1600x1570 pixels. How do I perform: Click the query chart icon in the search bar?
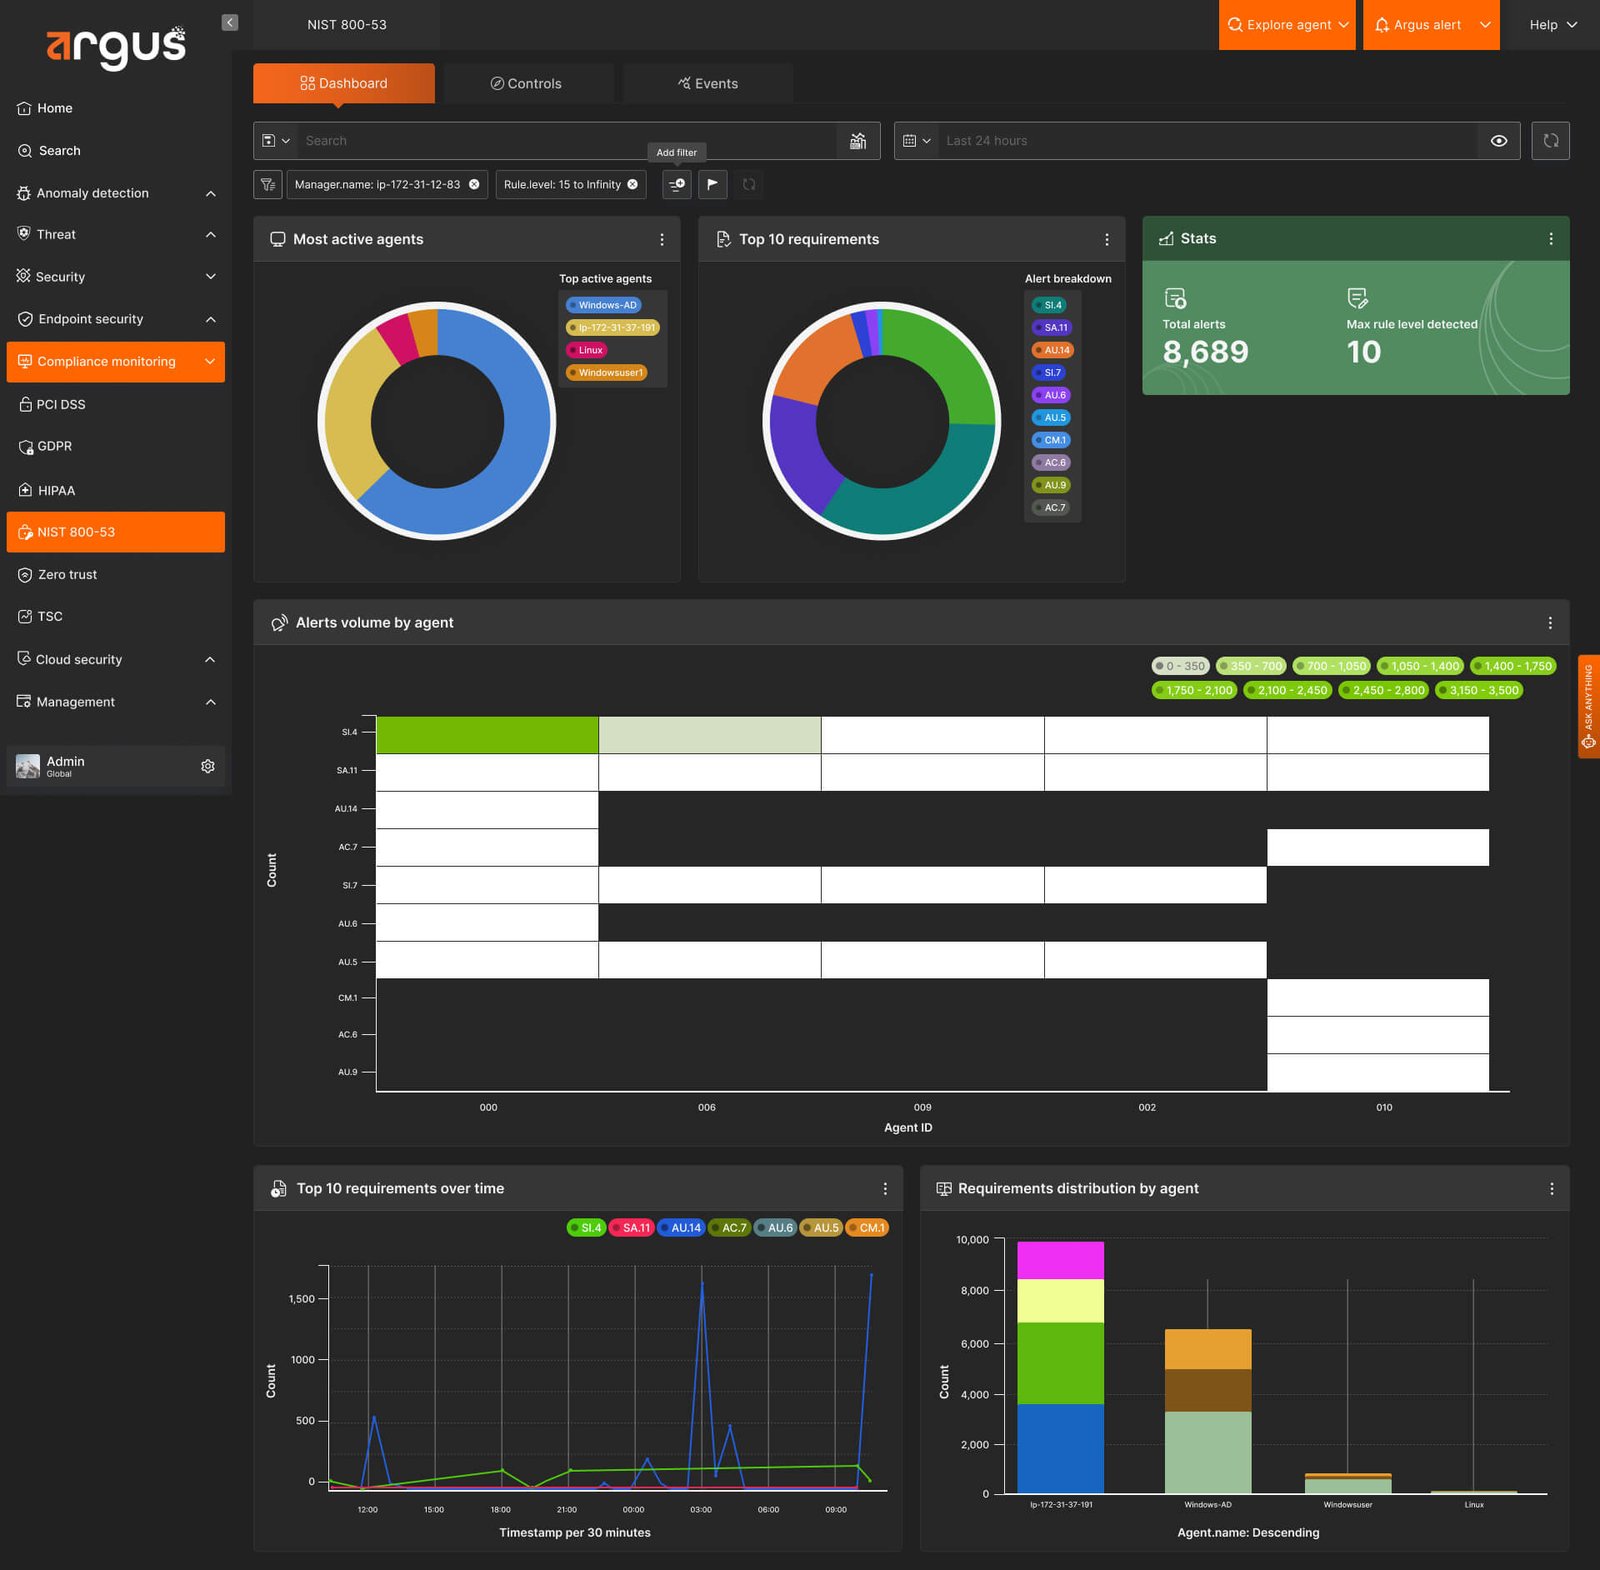[x=858, y=141]
